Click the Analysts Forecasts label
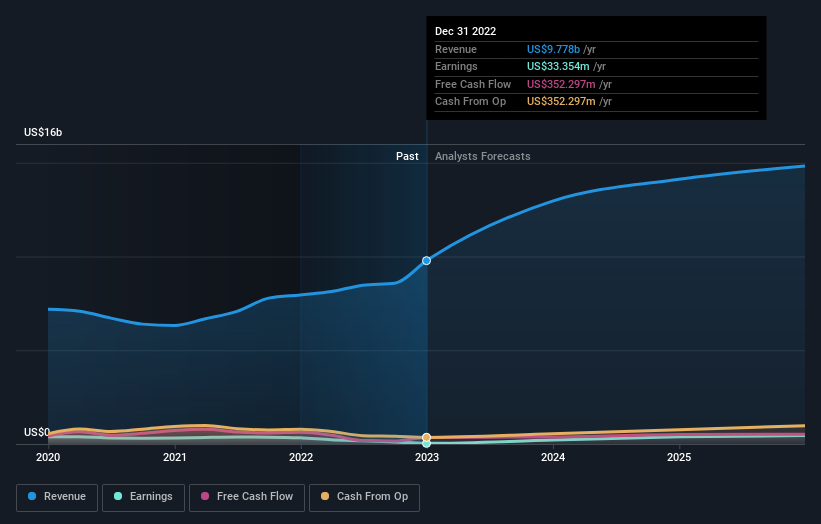This screenshot has width=821, height=524. pyautogui.click(x=483, y=156)
